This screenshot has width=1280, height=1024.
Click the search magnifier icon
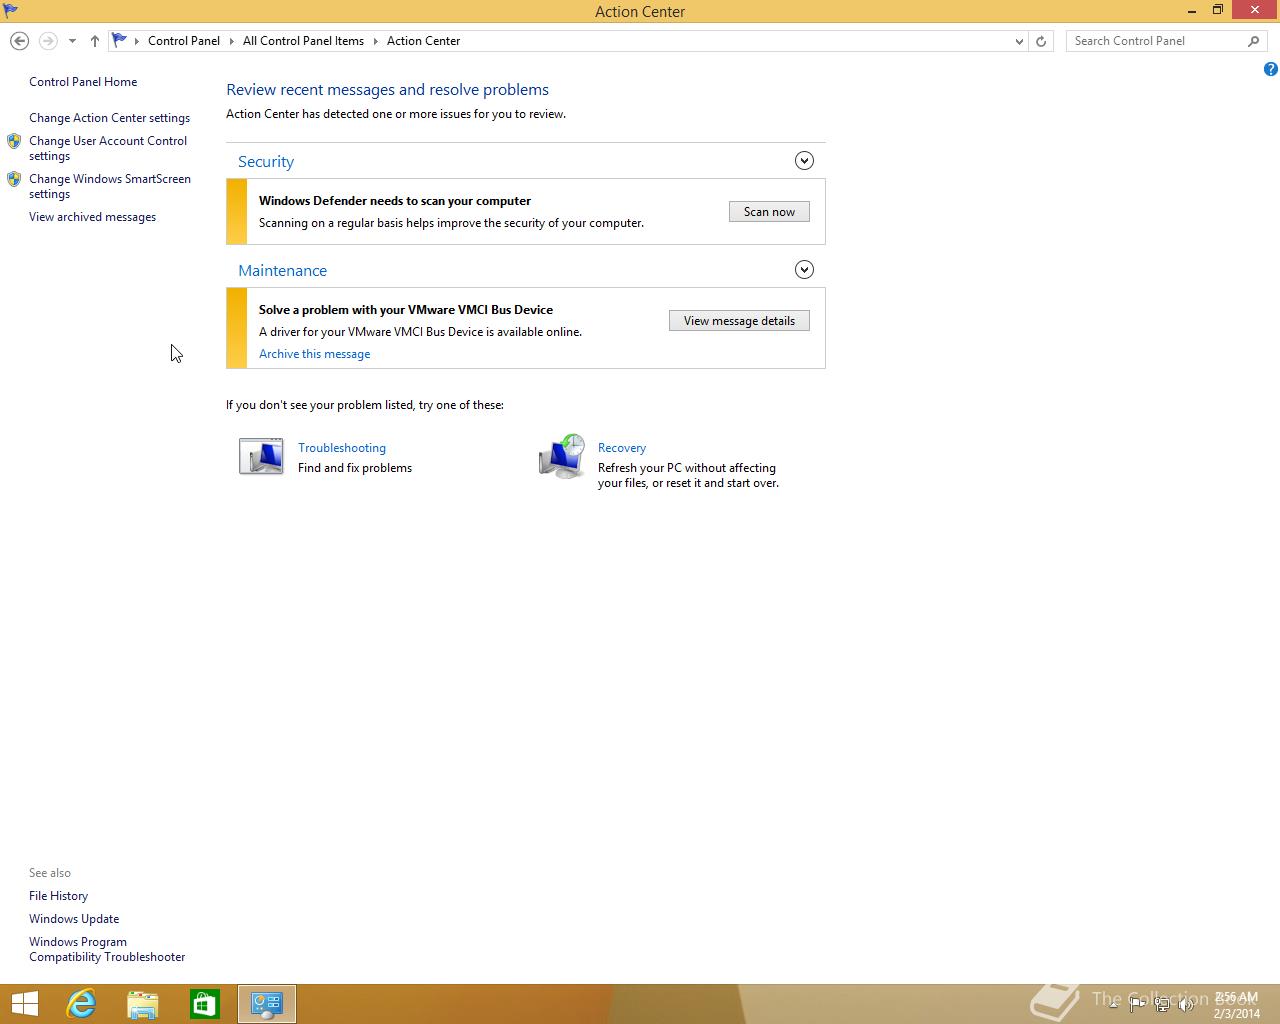coord(1253,41)
